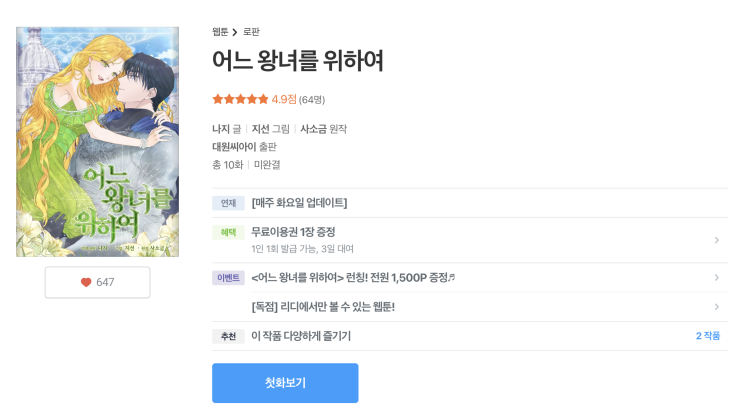Click the 4.9점 rating score
This screenshot has height=412, width=743.
tap(284, 99)
